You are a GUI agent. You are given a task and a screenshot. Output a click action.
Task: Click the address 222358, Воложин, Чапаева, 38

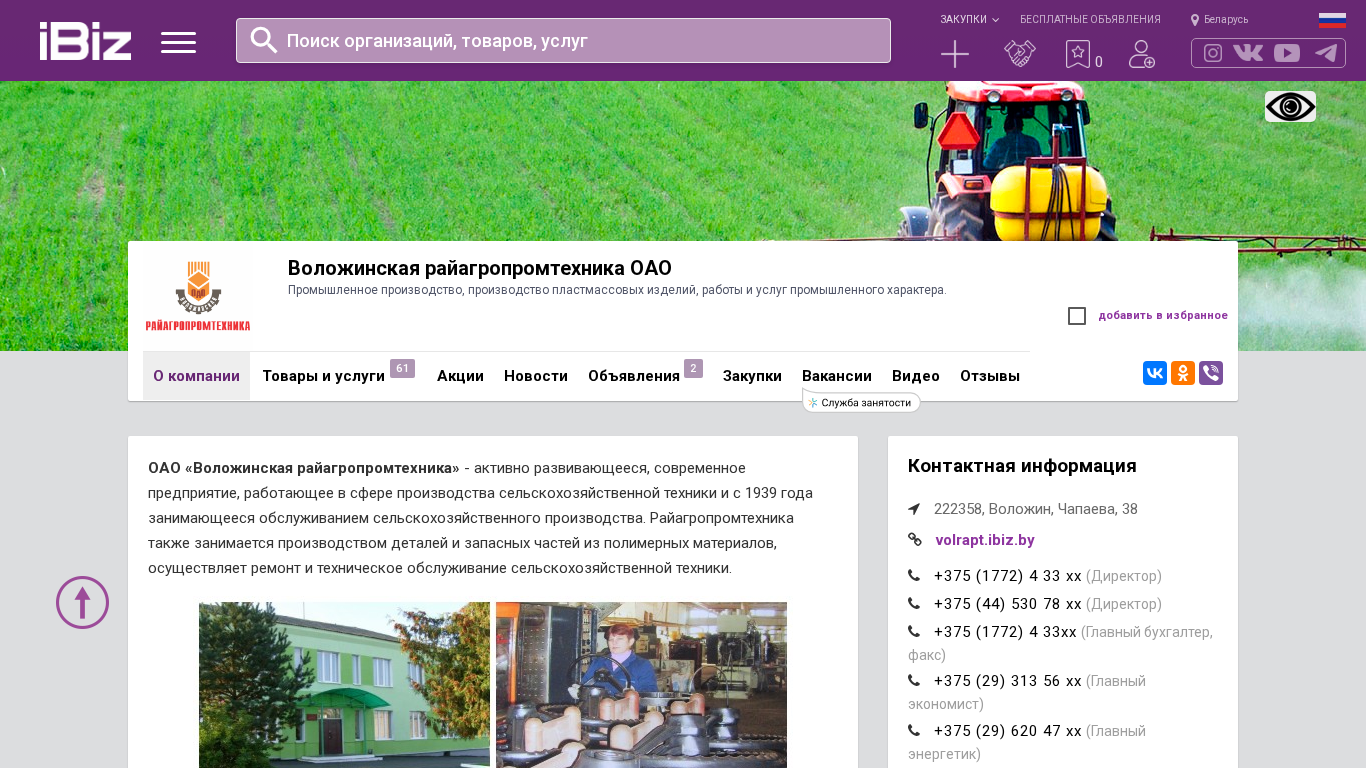click(x=1036, y=509)
